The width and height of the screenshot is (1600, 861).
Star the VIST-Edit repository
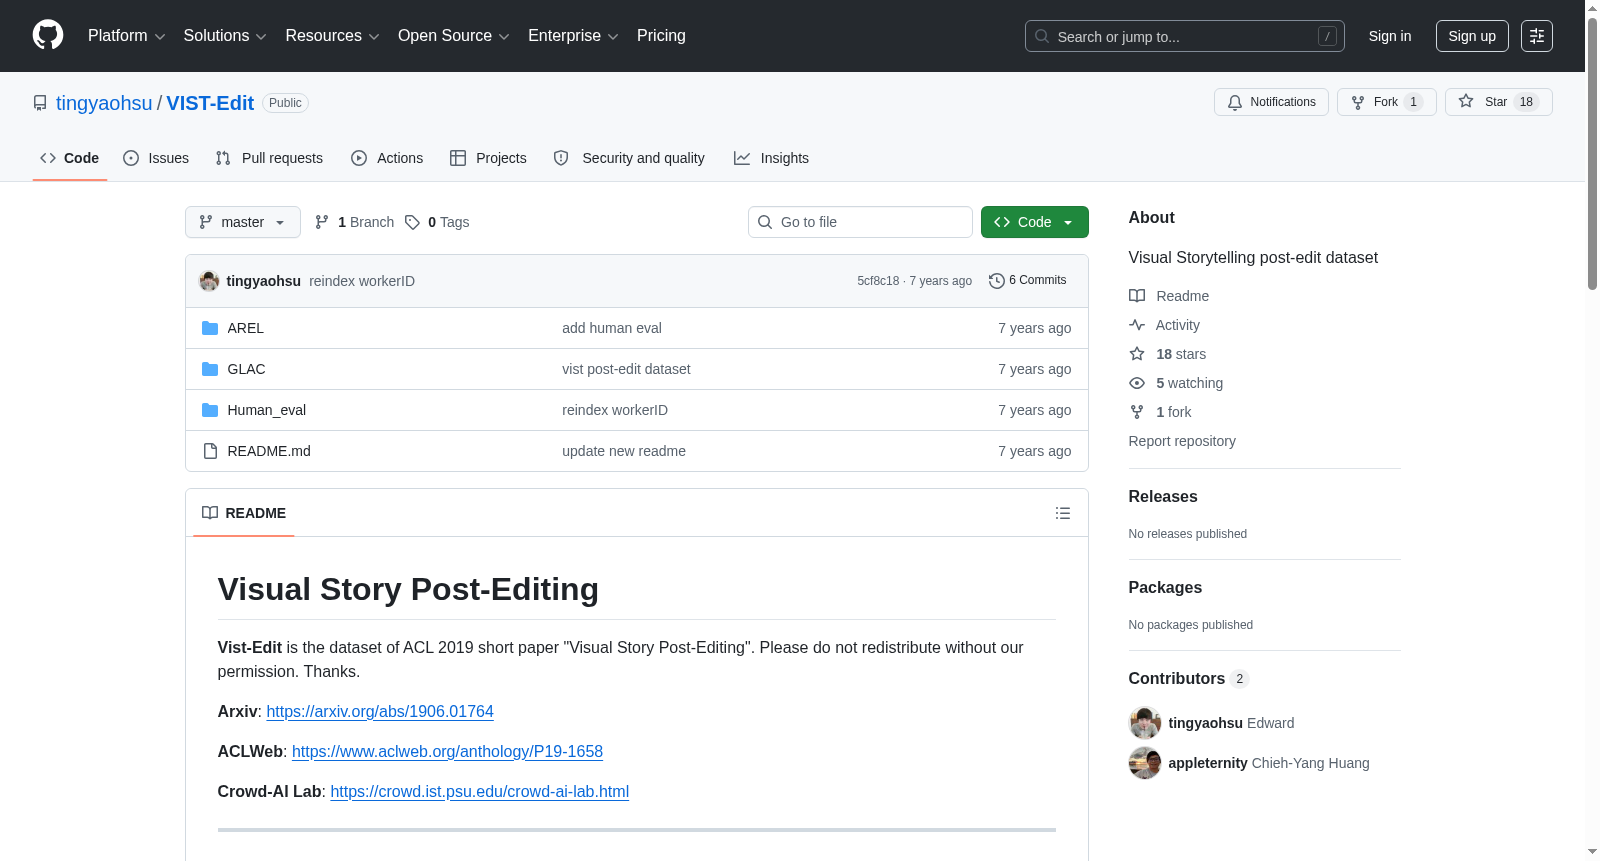click(1498, 102)
